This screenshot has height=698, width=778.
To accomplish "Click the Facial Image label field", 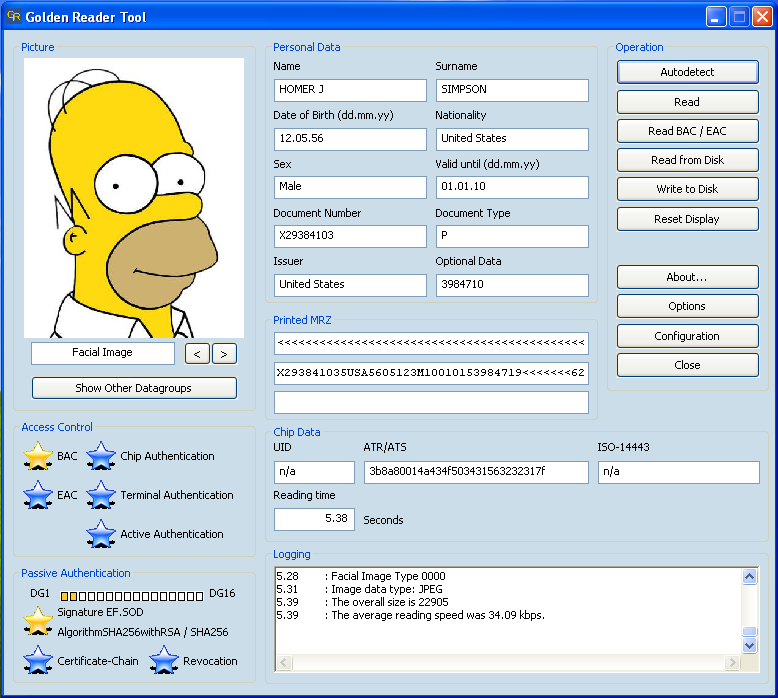I will pyautogui.click(x=103, y=353).
